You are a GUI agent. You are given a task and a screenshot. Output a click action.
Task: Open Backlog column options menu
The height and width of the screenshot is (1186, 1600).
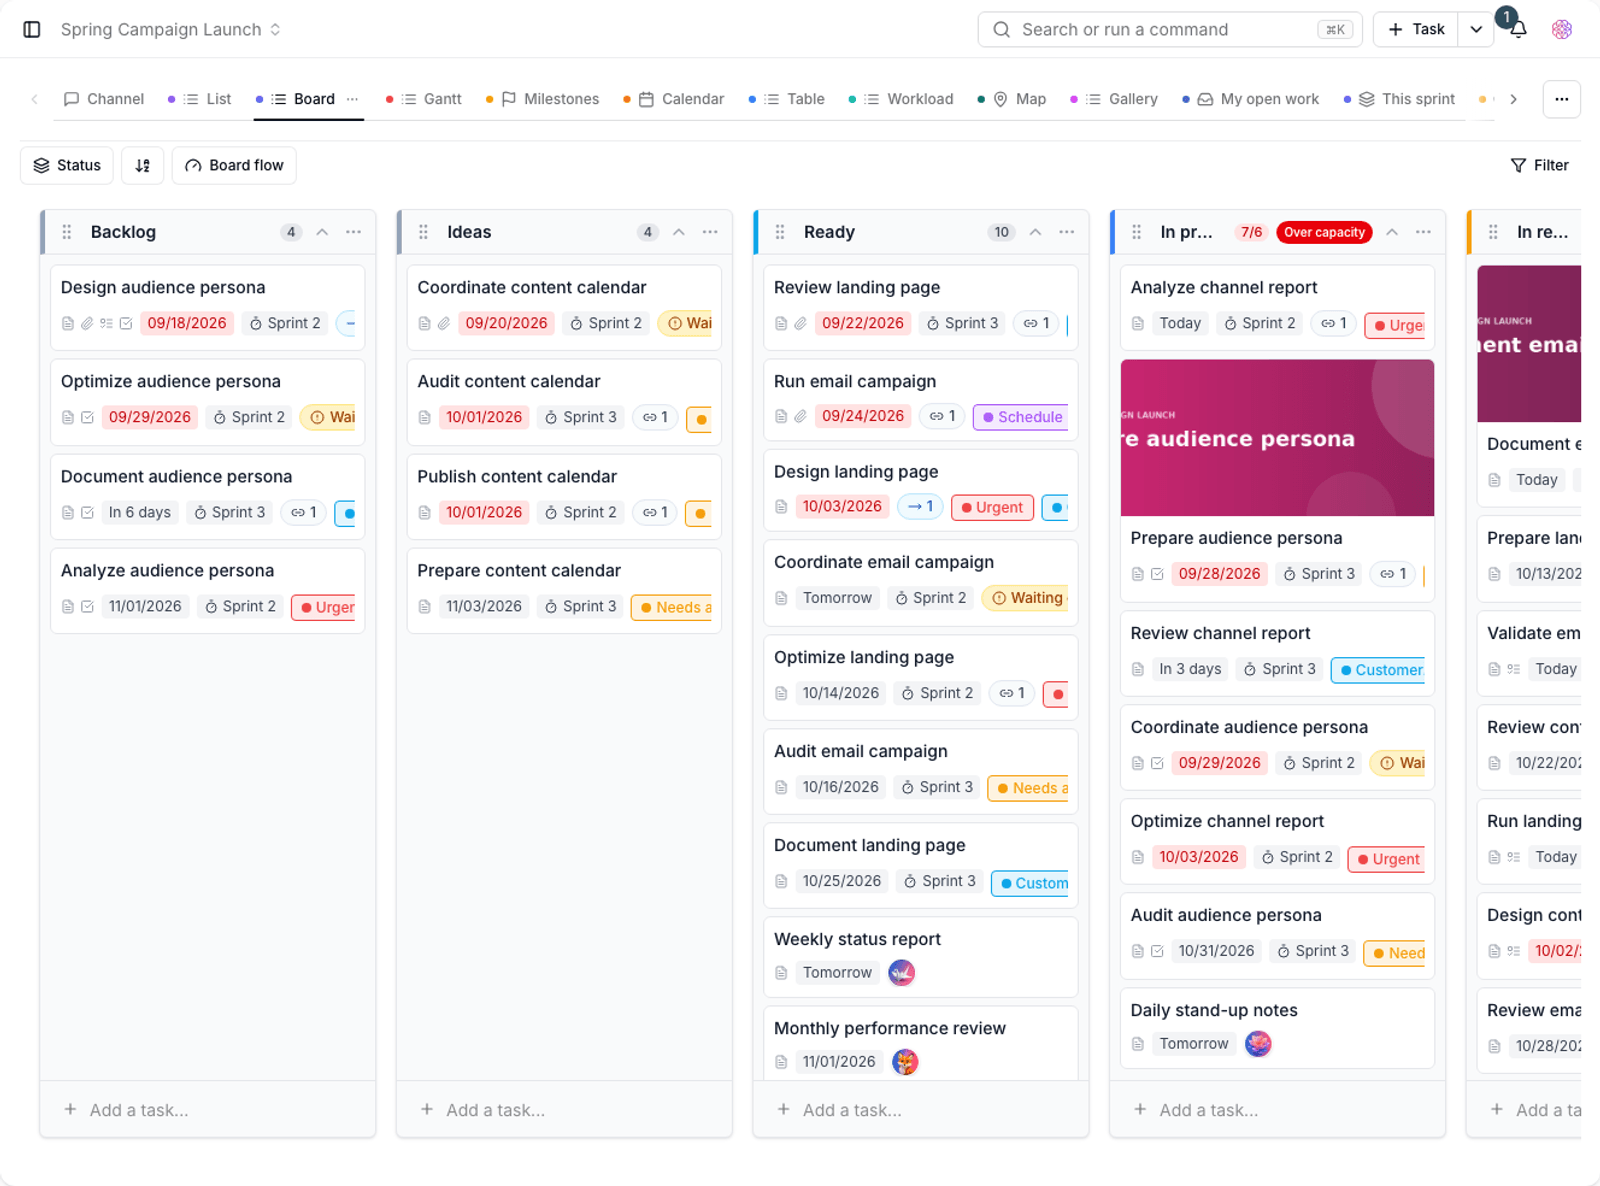[354, 232]
